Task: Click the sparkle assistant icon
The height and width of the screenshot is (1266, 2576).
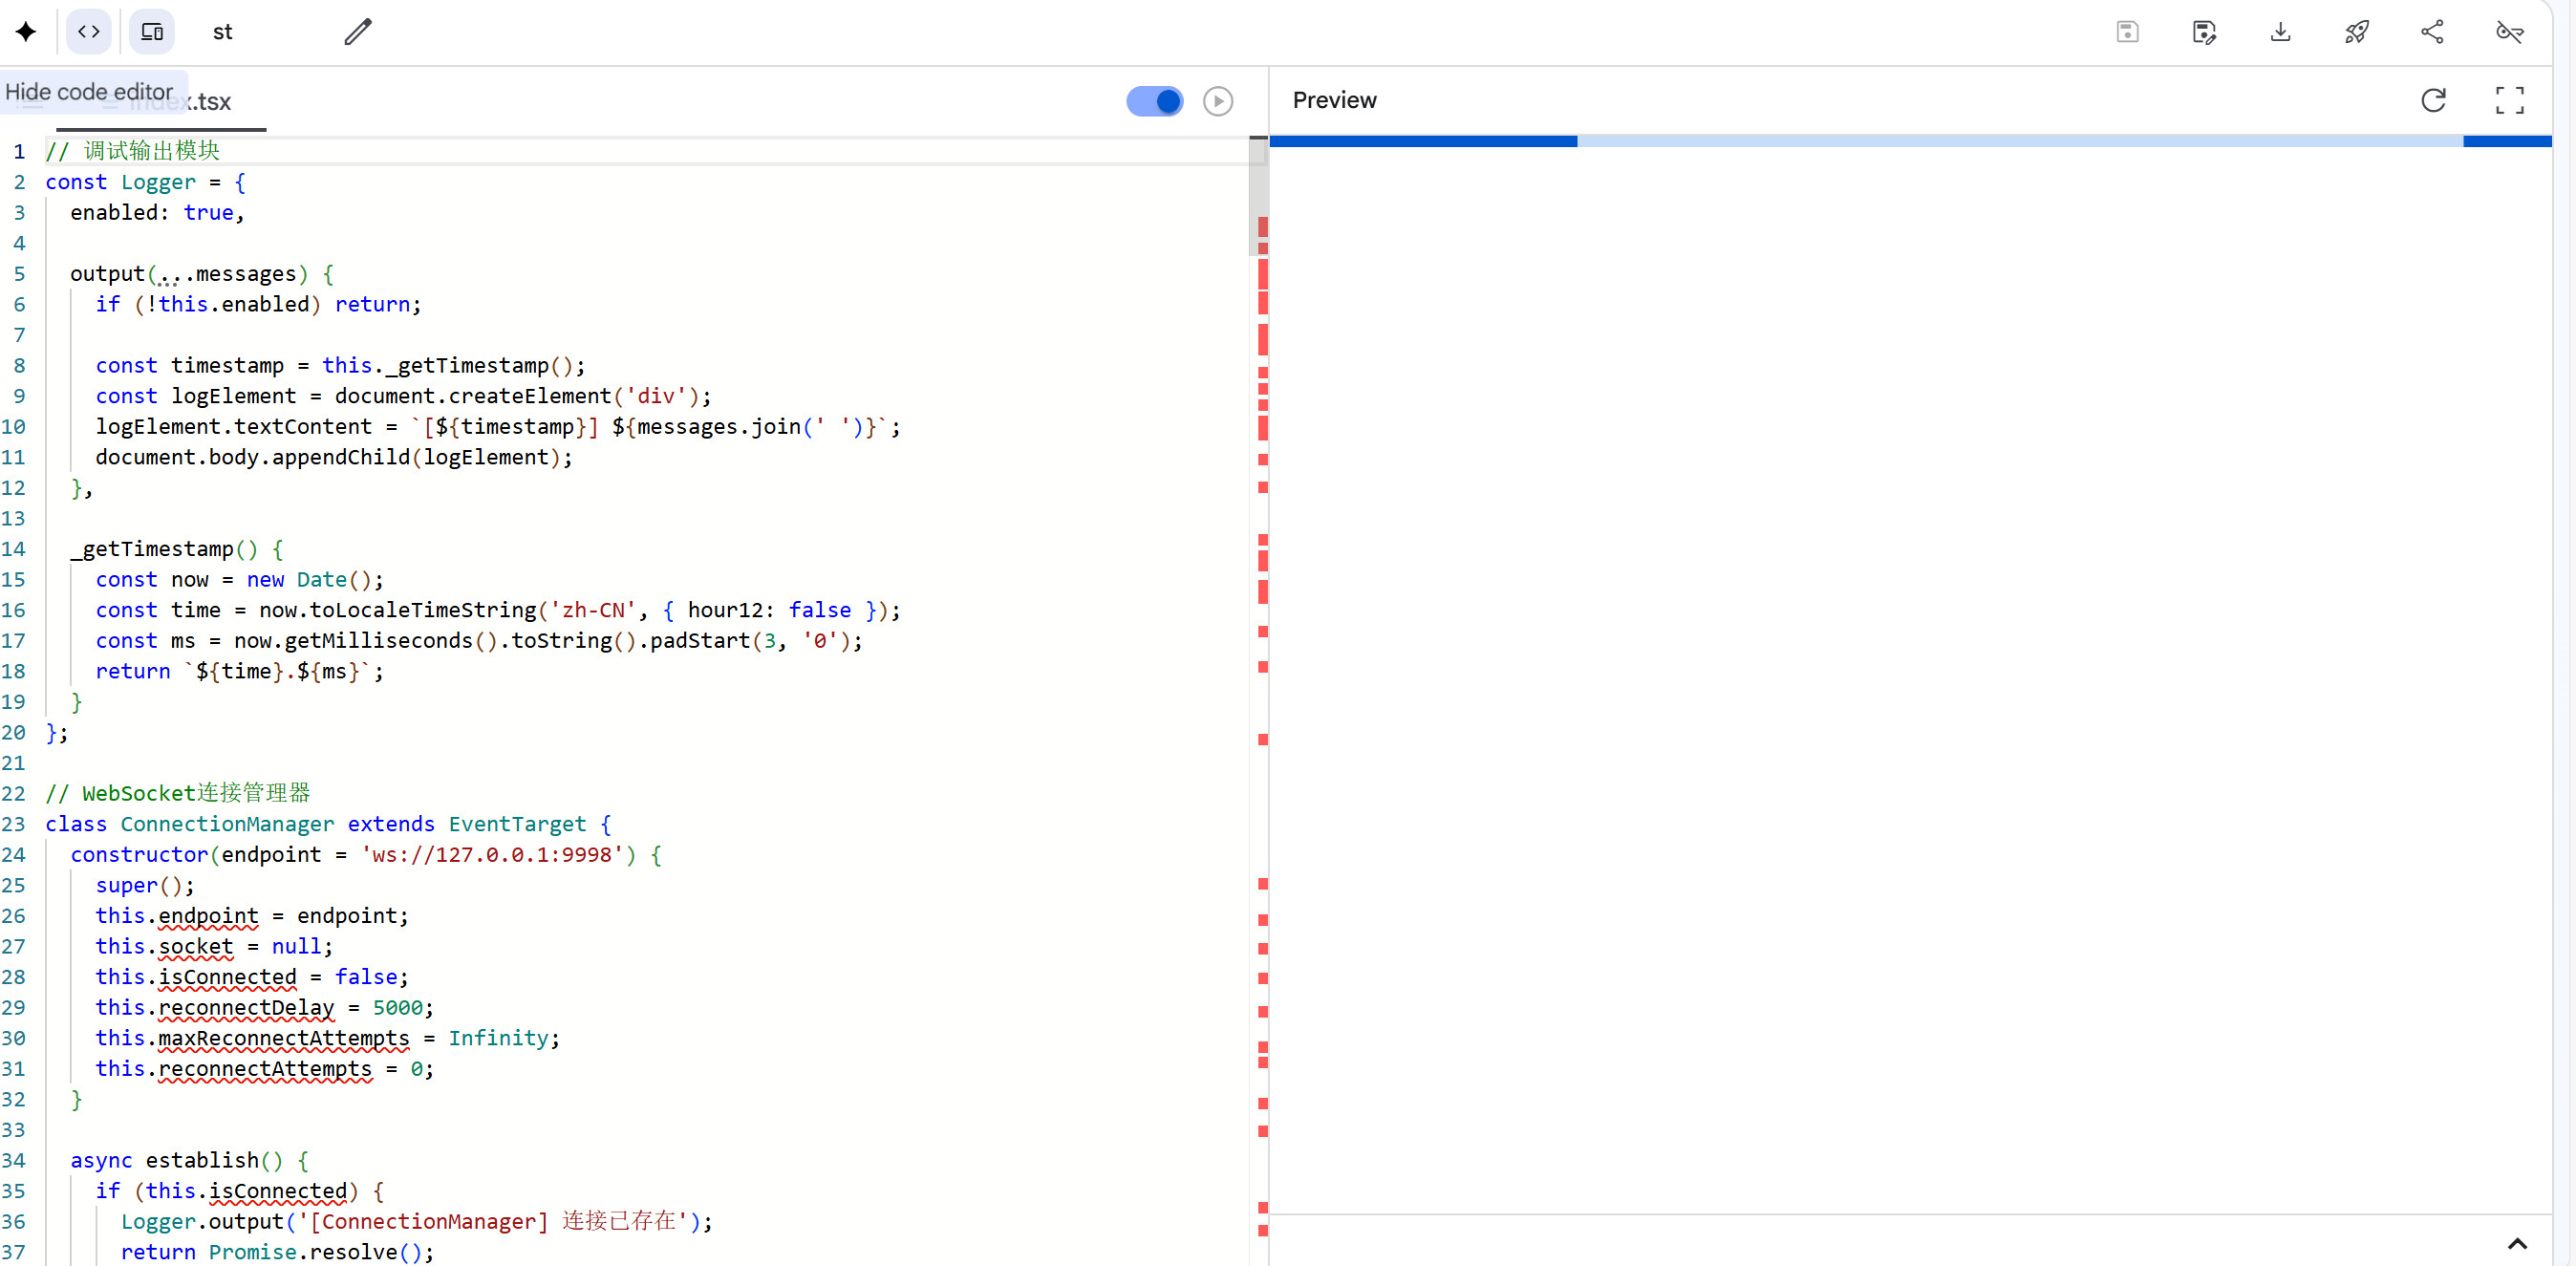Action: (26, 32)
